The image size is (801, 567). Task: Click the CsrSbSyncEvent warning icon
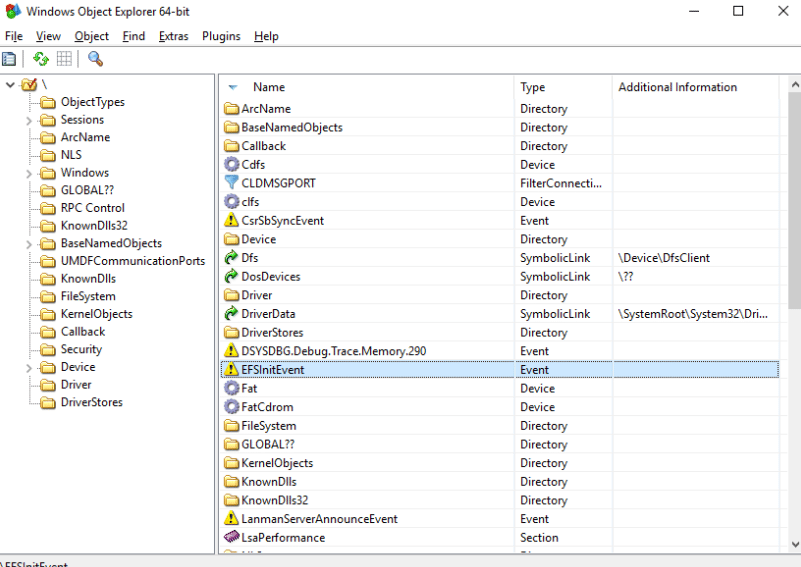pos(231,221)
